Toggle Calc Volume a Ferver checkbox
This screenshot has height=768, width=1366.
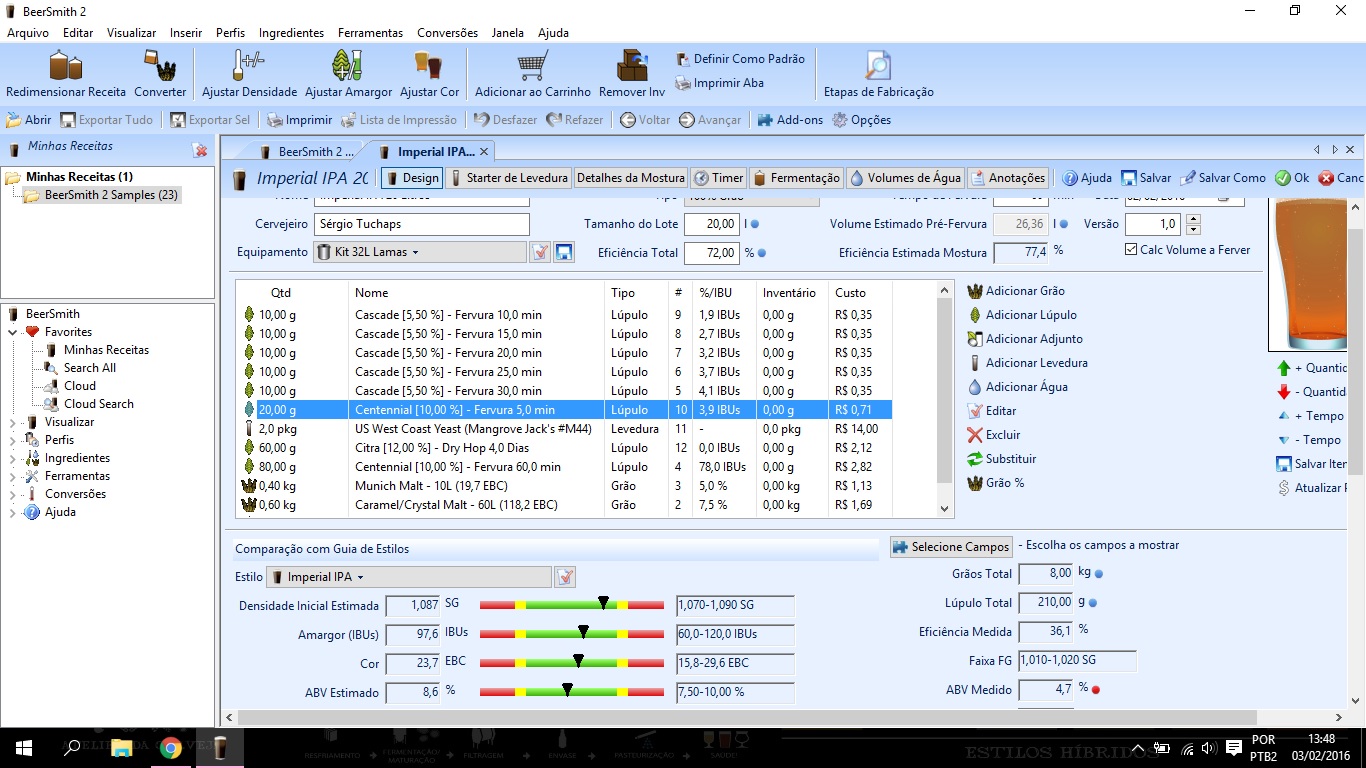pos(1131,250)
